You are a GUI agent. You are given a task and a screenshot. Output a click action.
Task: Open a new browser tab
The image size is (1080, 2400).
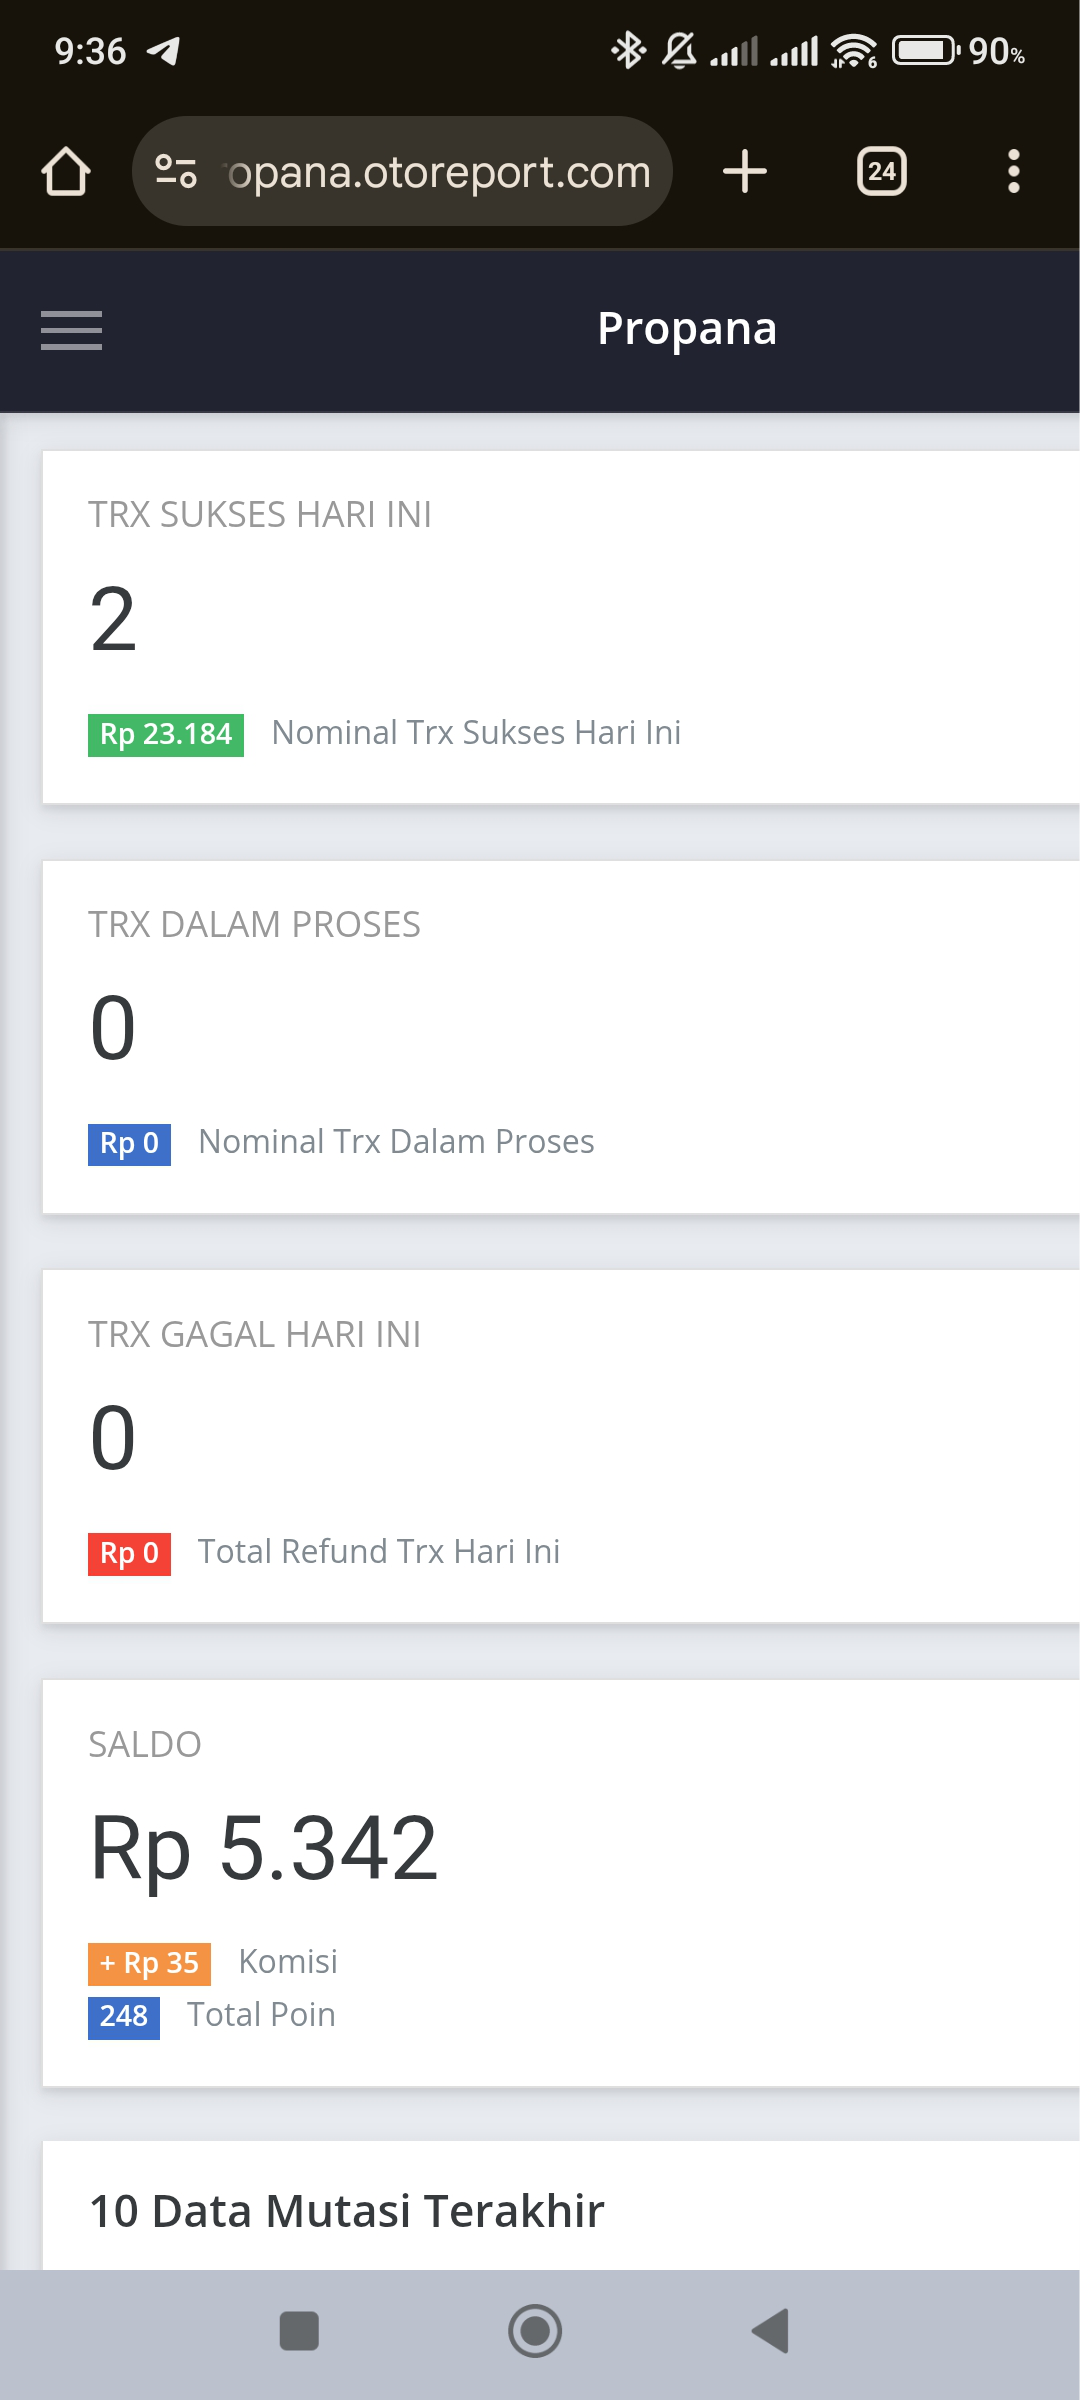point(745,171)
